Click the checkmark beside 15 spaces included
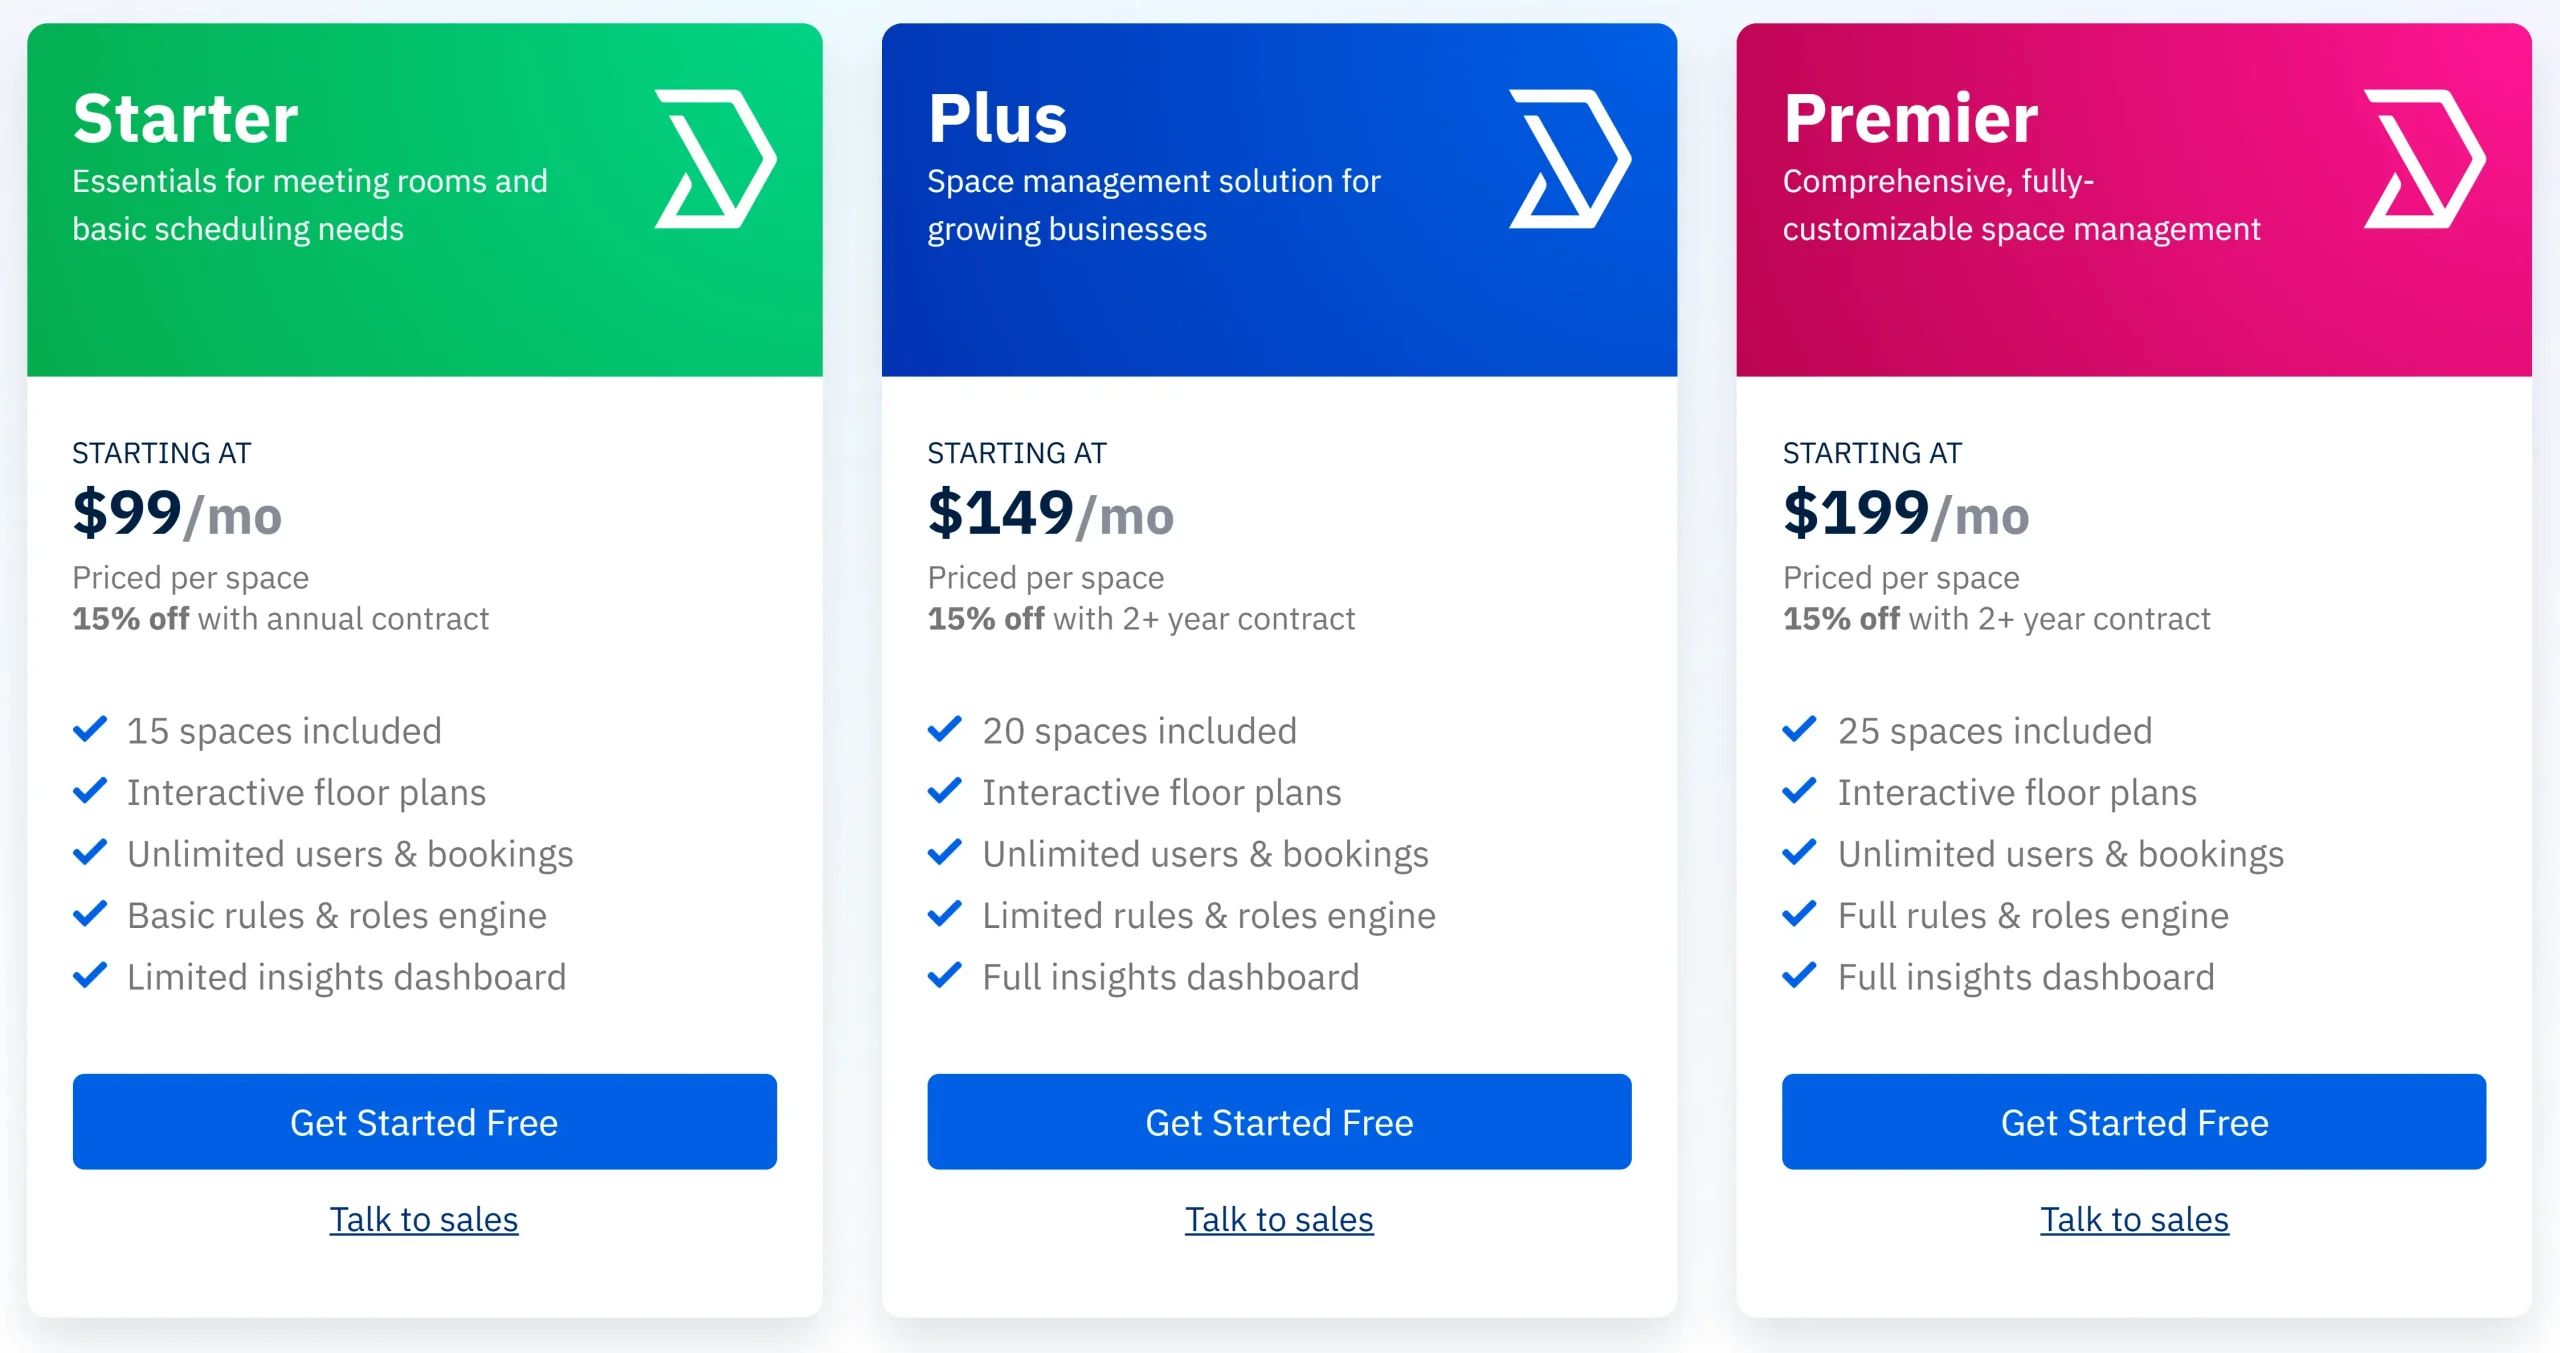Screen dimensions: 2560x1353 [89, 730]
